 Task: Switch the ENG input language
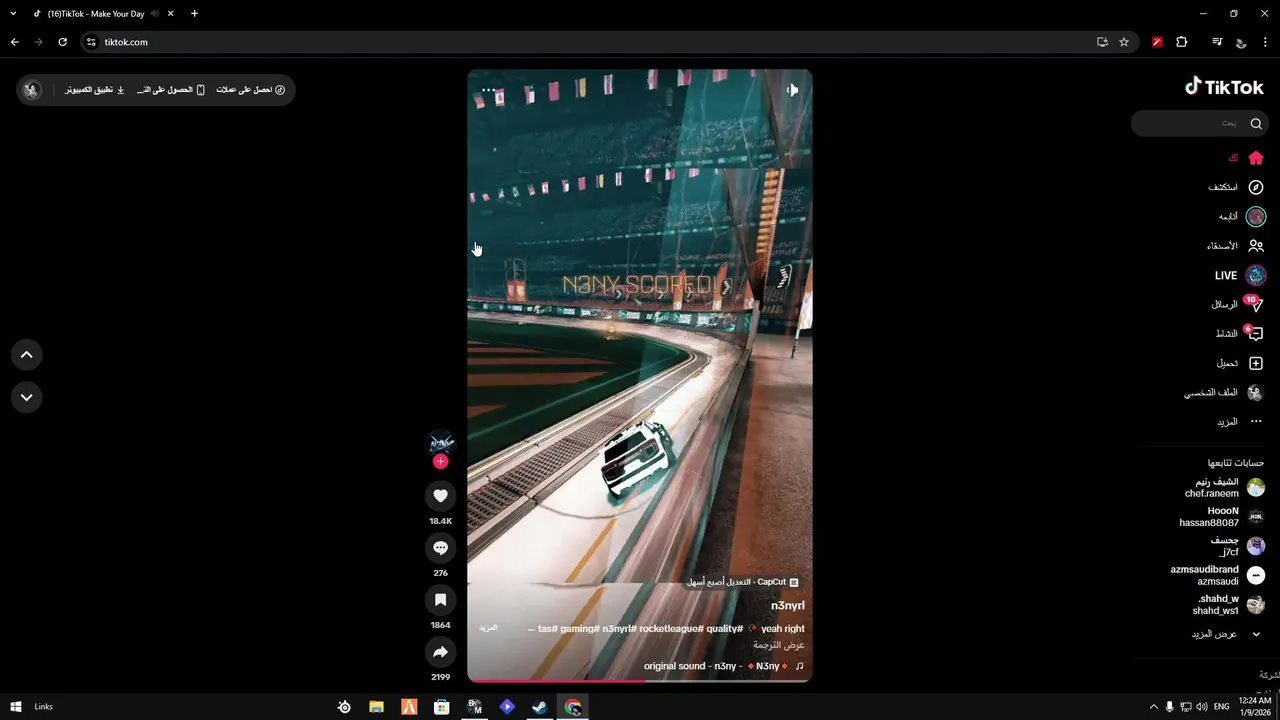1221,707
